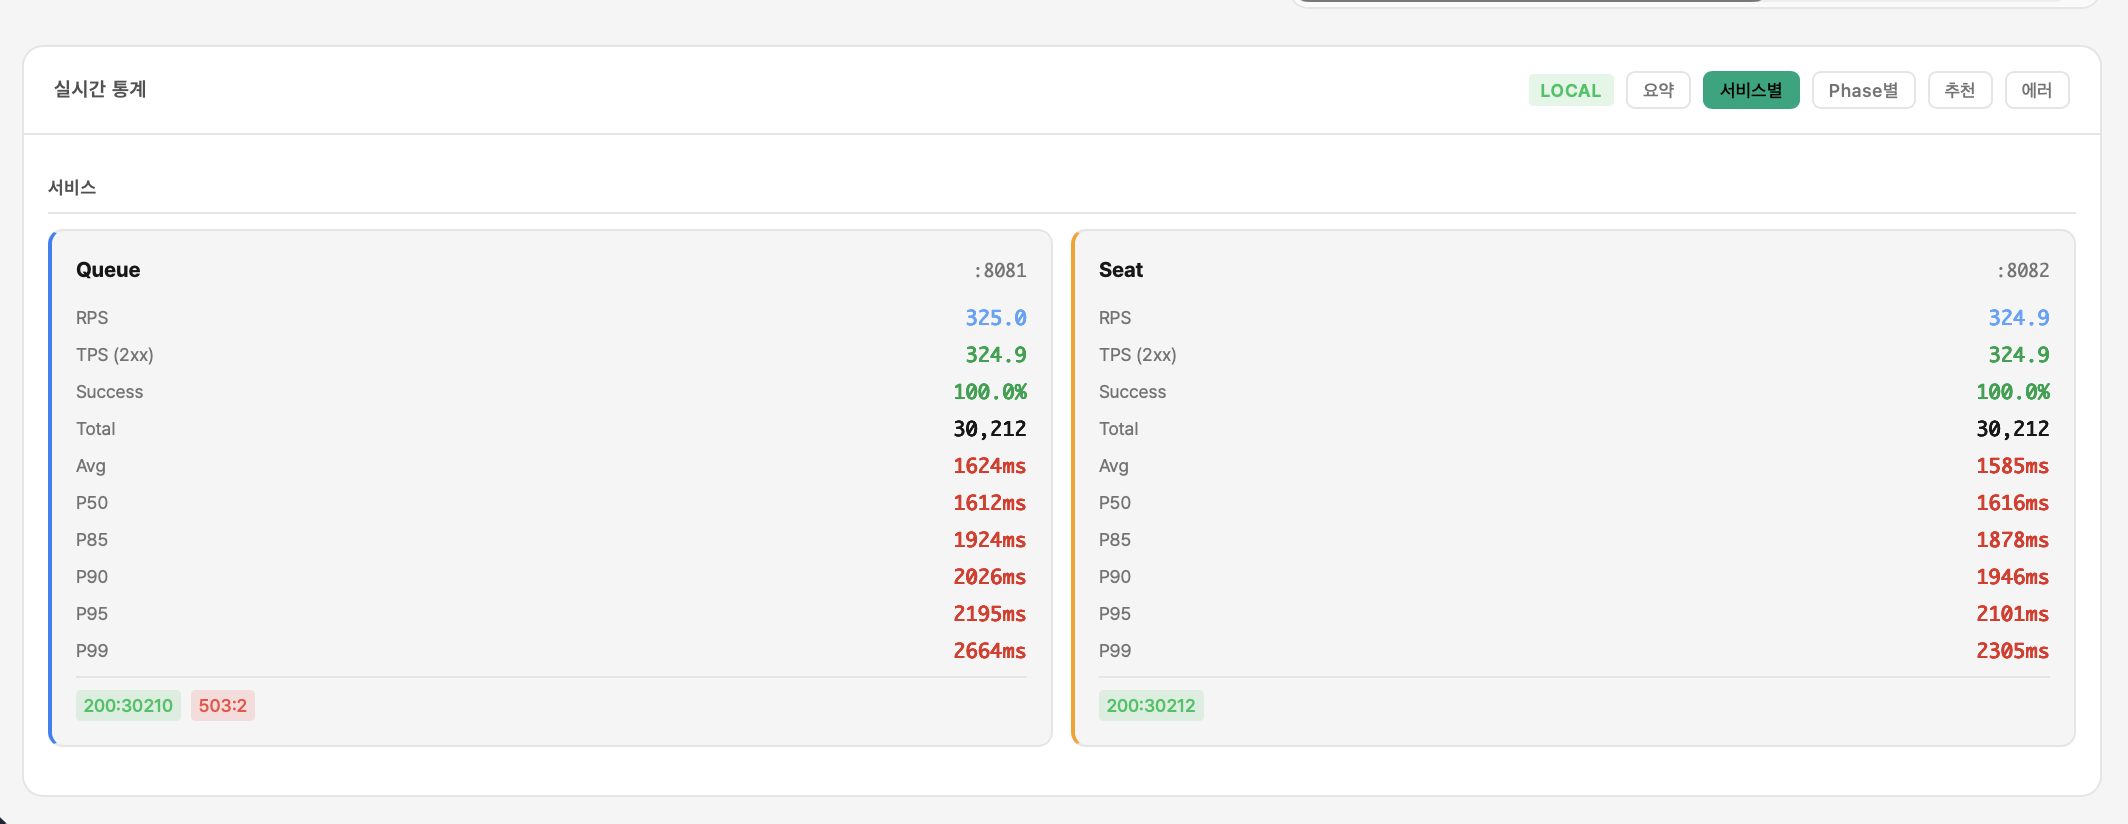
Task: Click the 200:30212 status badge in Seat
Action: pos(1150,705)
